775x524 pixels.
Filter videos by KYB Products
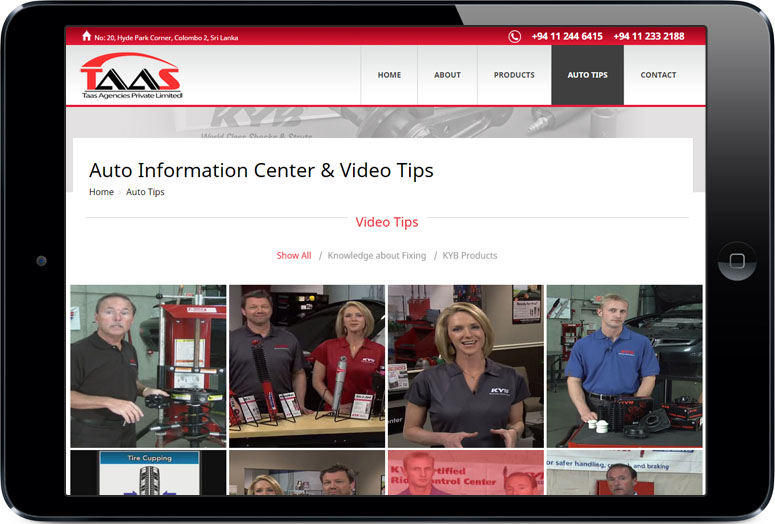470,256
